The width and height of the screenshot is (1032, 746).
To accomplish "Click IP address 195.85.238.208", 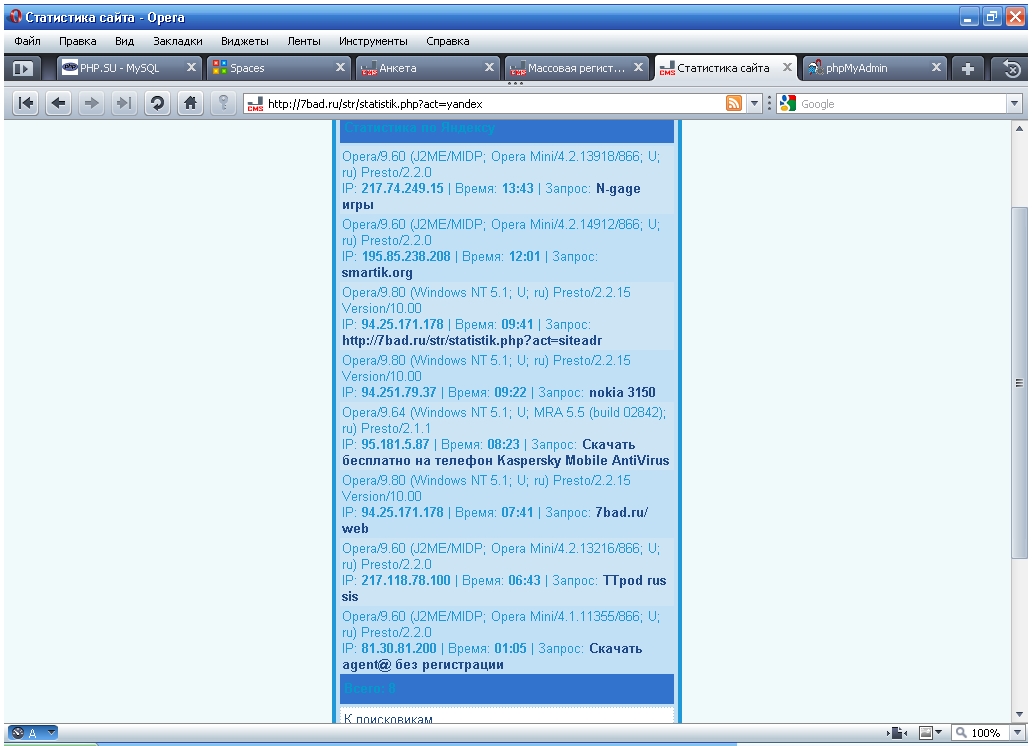I will (x=406, y=256).
